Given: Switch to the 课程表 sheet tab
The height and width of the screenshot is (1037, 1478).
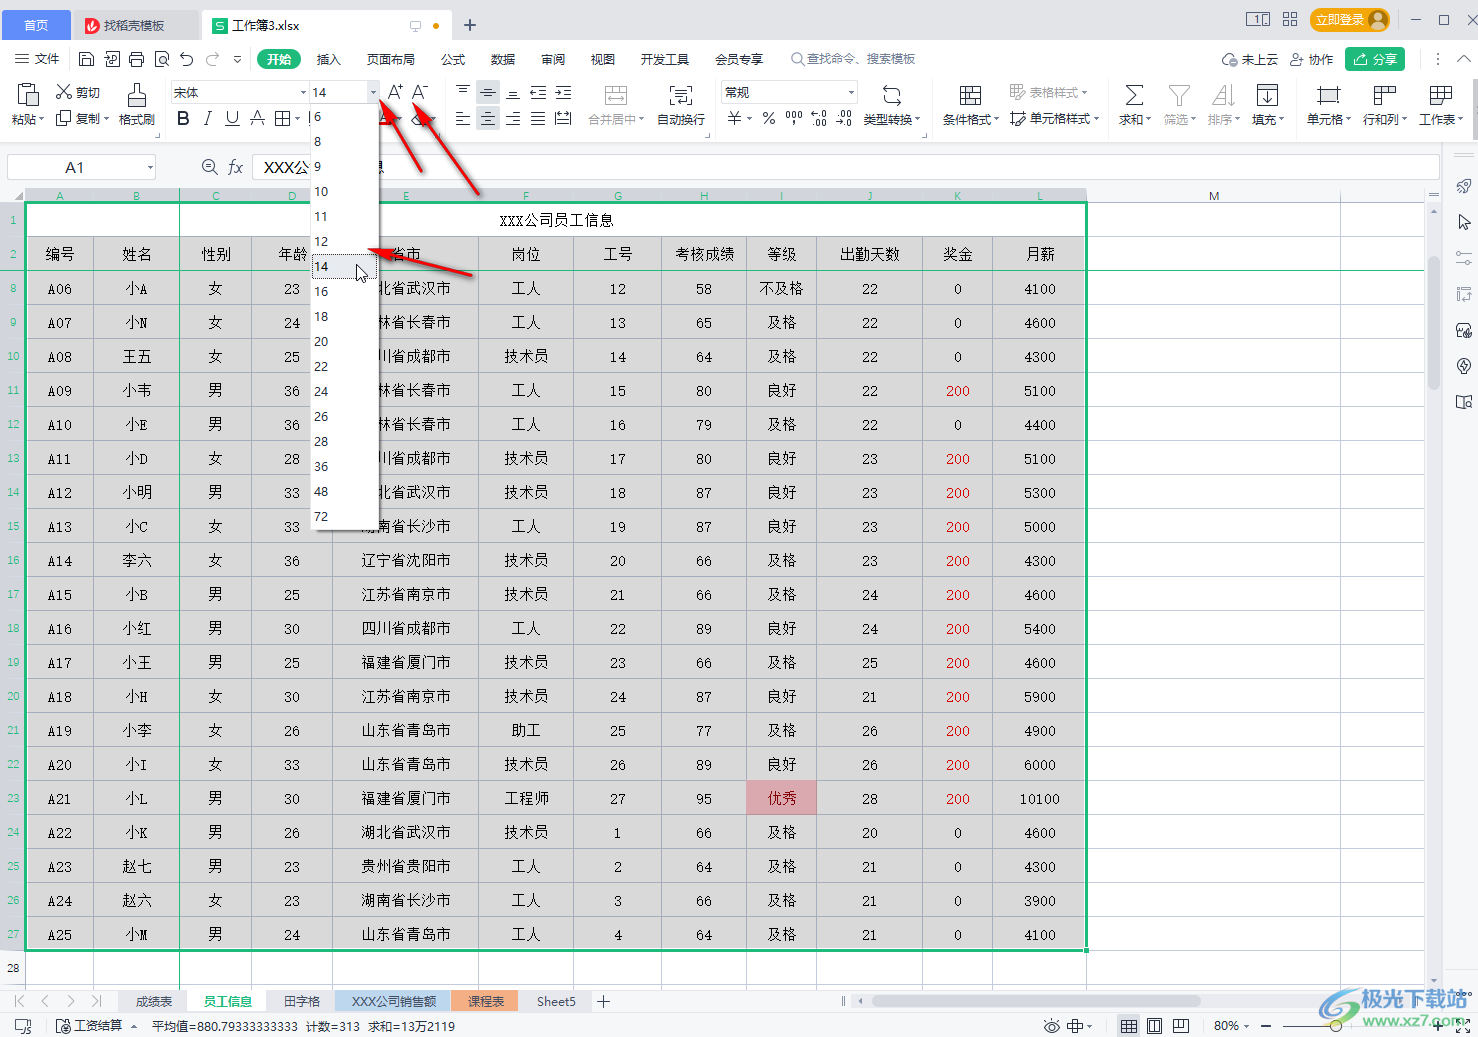Looking at the screenshot, I should (x=486, y=1001).
